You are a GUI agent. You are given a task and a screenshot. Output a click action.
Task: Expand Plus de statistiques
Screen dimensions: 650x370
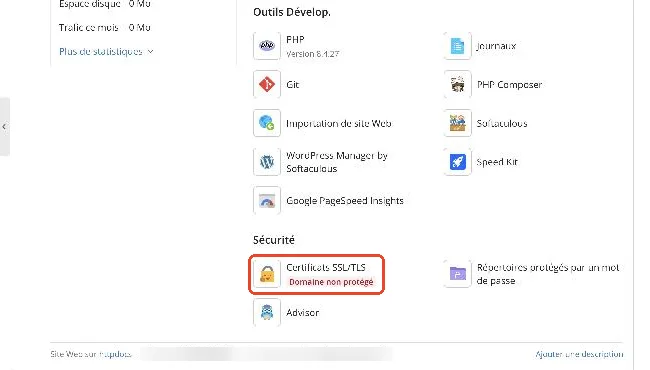point(106,51)
